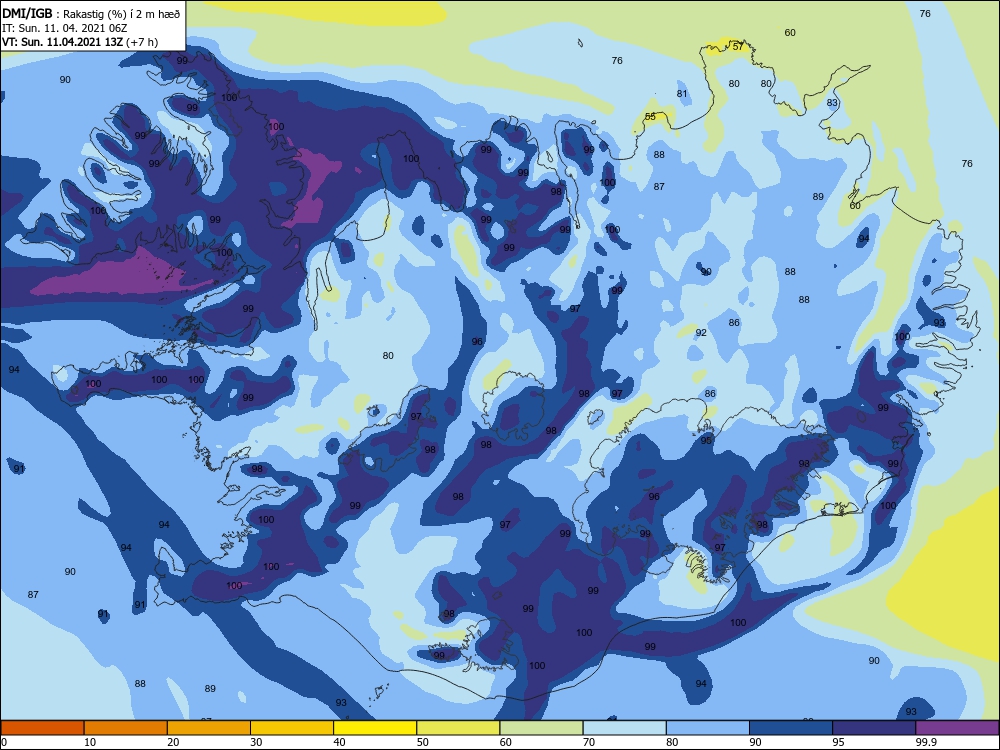The width and height of the screenshot is (1000, 750).
Task: Click the humidity value 92 on the map
Action: pyautogui.click(x=701, y=333)
